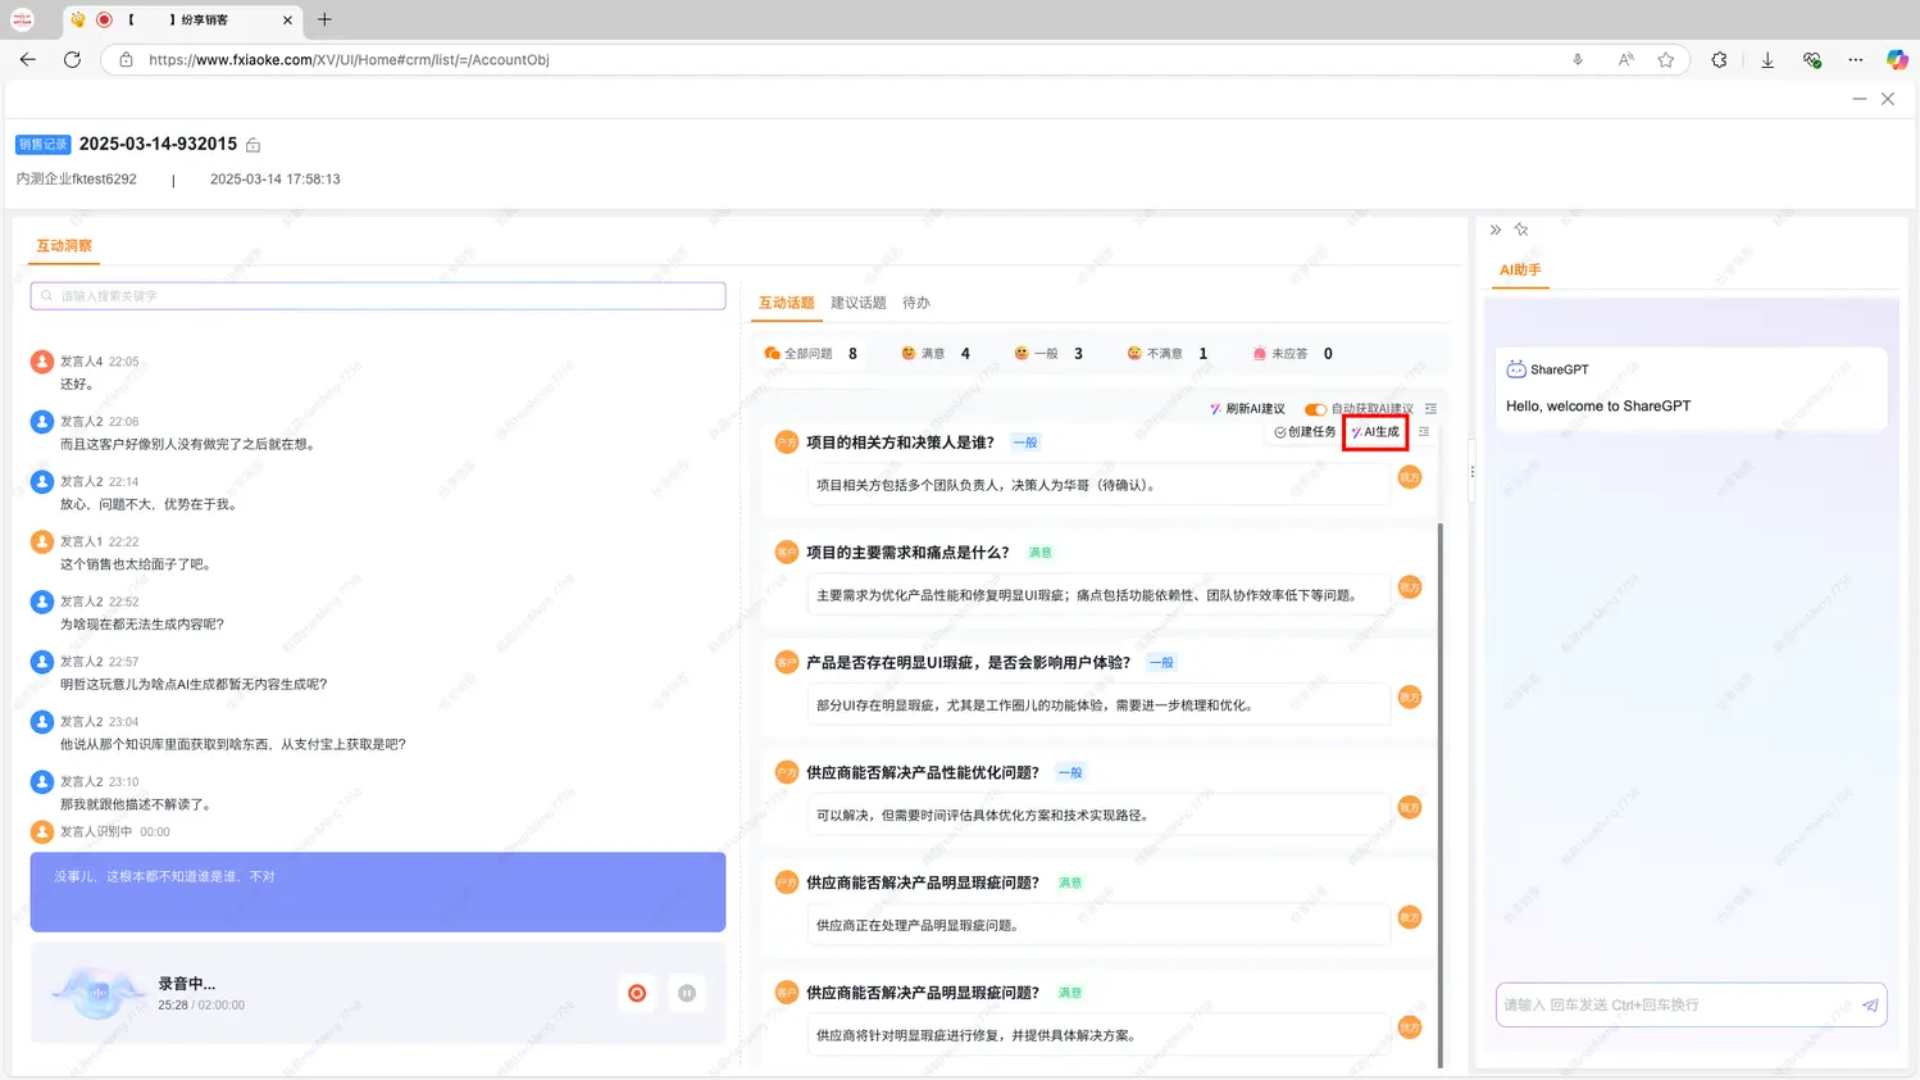
Task: Refresh AI suggestions with 刷新AI建议
Action: [1247, 409]
